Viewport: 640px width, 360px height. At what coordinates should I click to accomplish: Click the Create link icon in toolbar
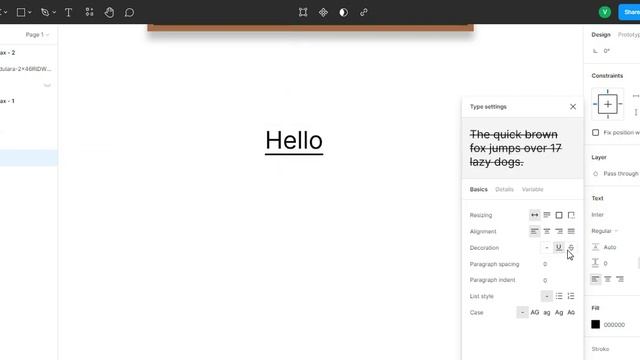point(364,12)
